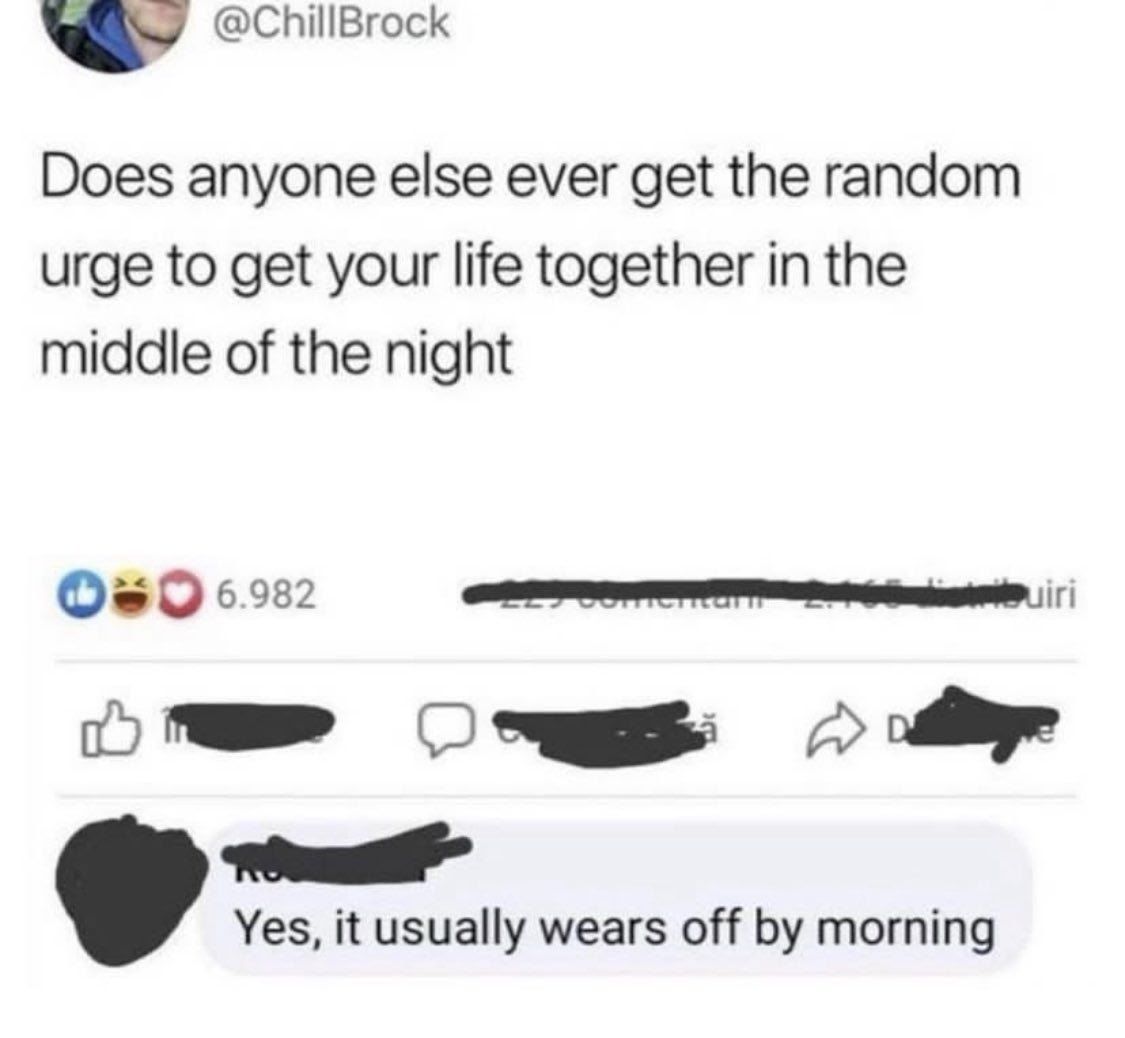The width and height of the screenshot is (1125, 1038).
Task: Tap the speech bubble Comment icon
Action: click(x=446, y=730)
